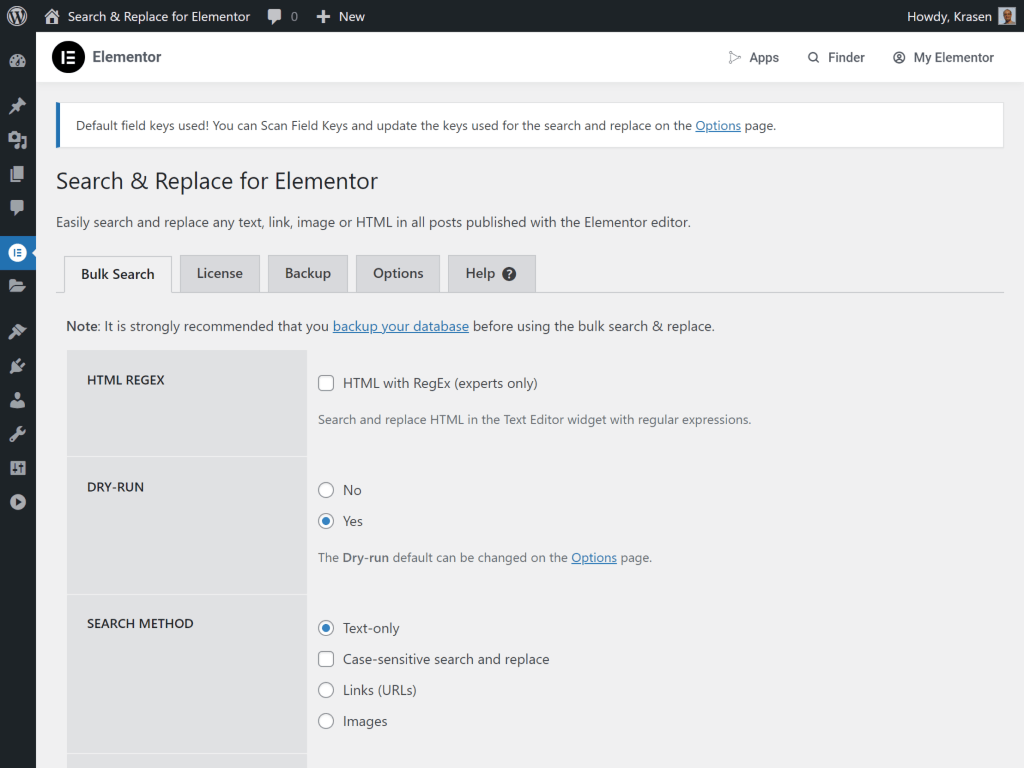
Task: Open Comments from the sidebar speech icon
Action: (18, 208)
